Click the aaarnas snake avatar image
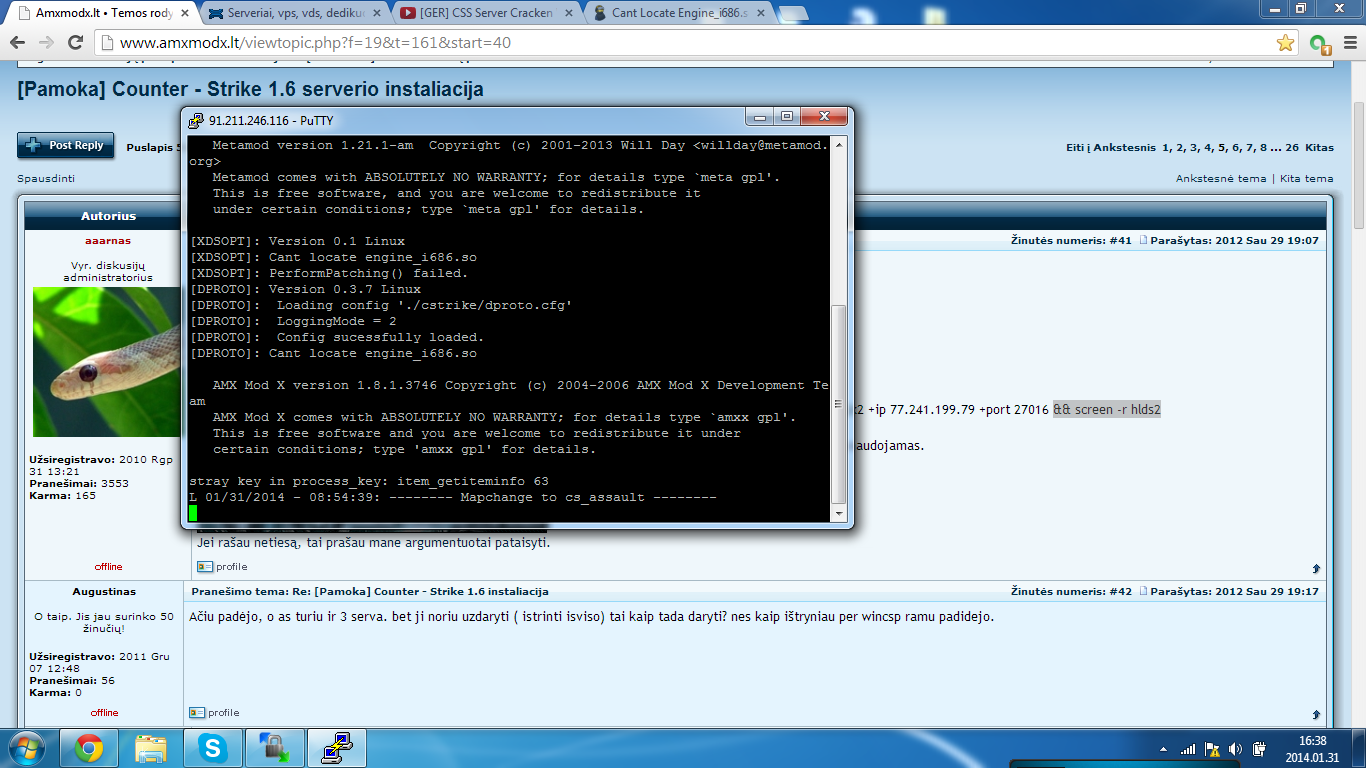 pyautogui.click(x=106, y=362)
